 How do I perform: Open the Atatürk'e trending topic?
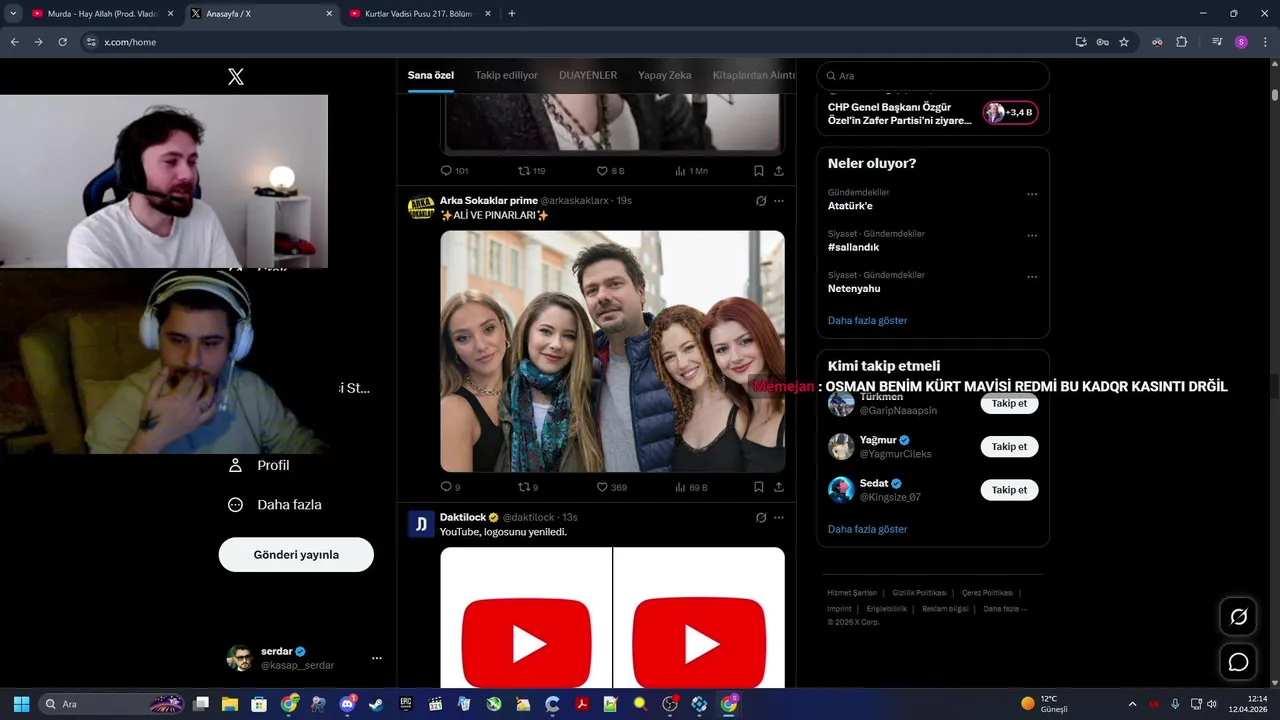850,206
